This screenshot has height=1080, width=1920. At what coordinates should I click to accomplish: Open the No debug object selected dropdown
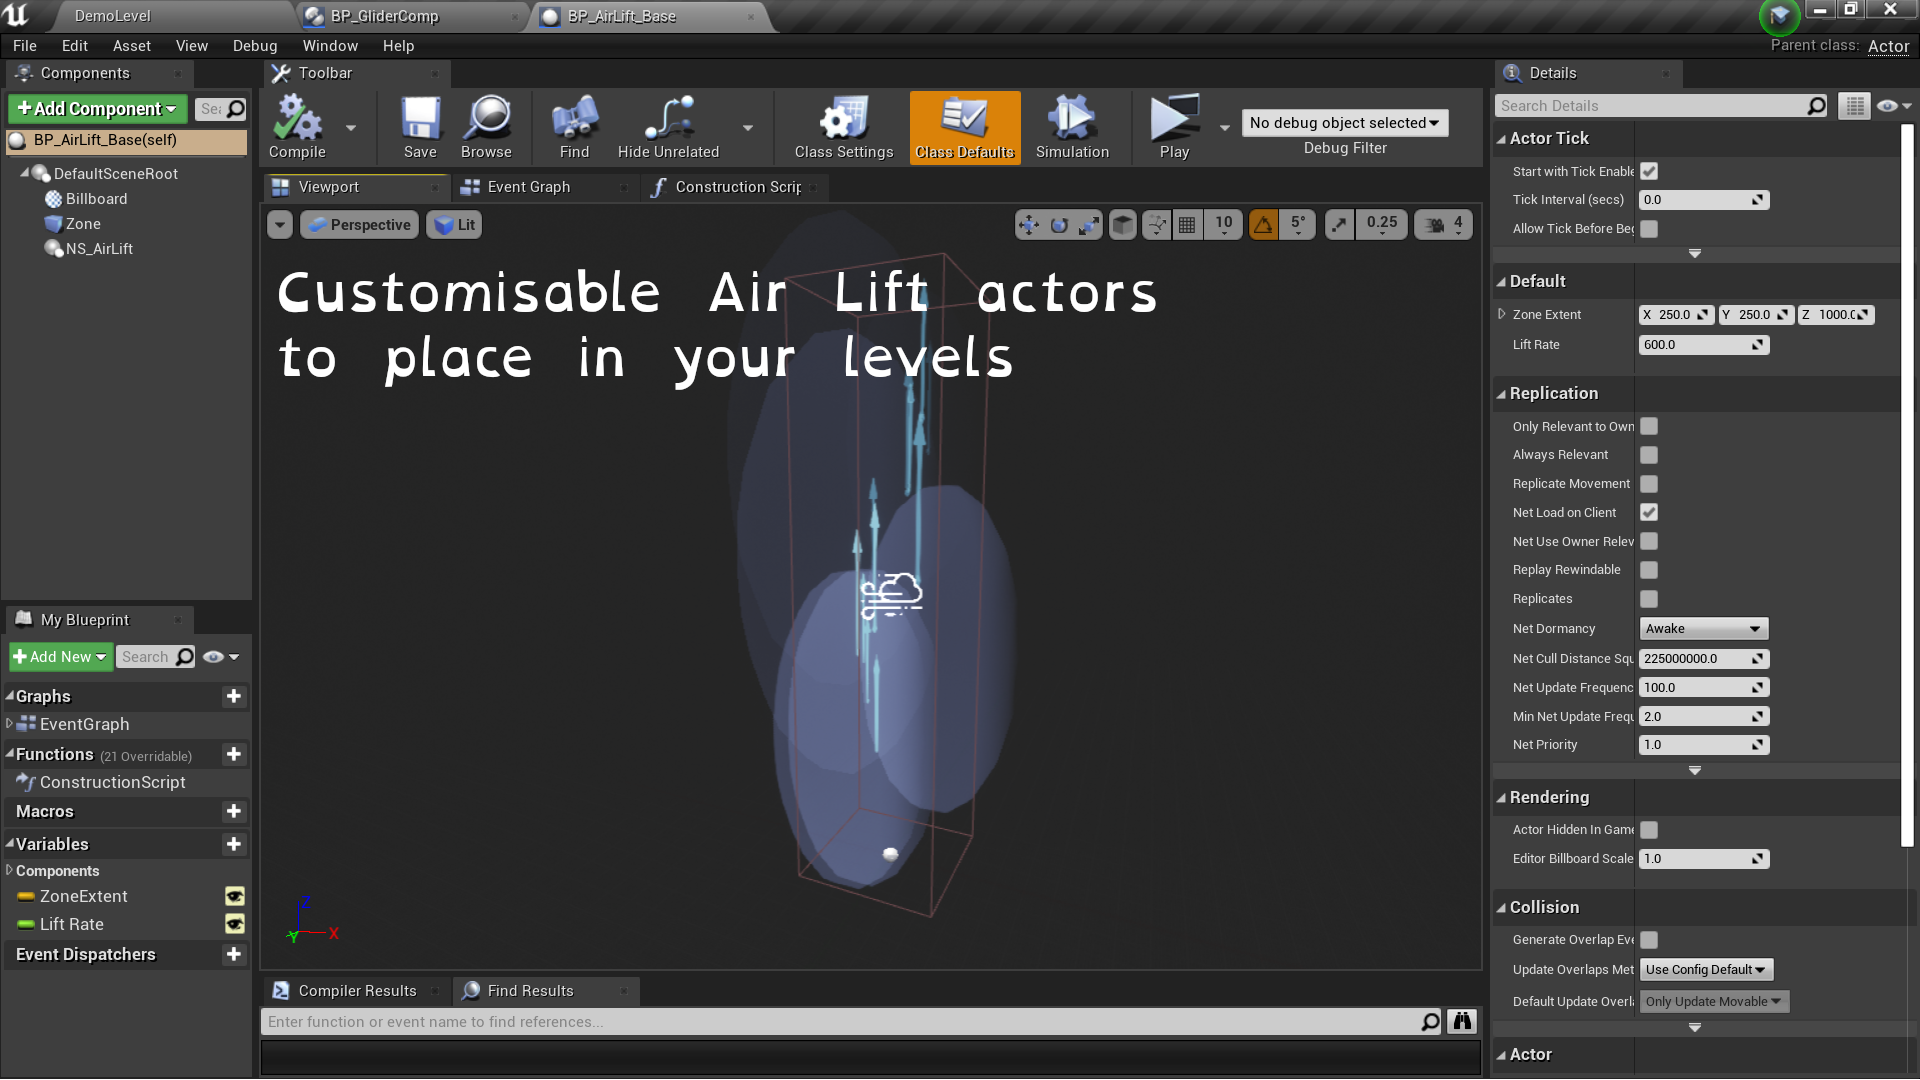coord(1344,122)
